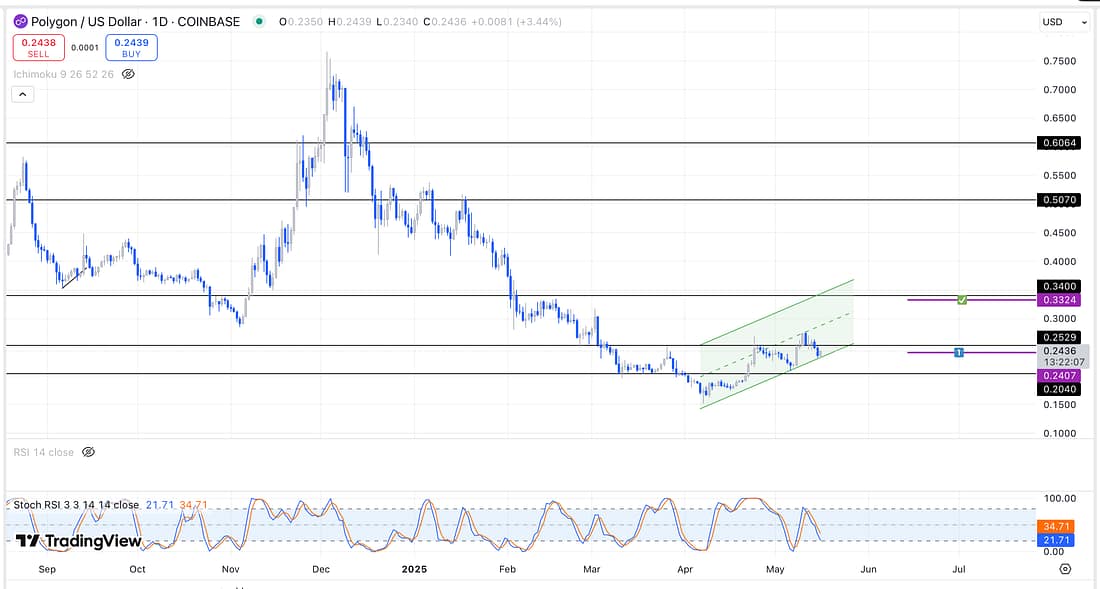
Task: Click the 2025 label on time axis
Action: (413, 568)
